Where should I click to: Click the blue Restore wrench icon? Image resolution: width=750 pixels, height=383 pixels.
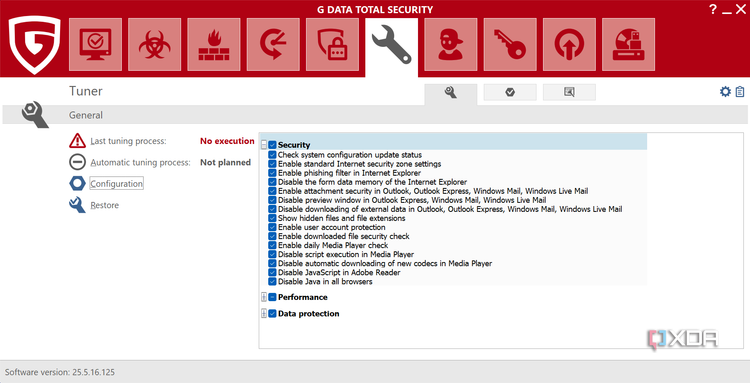77,205
